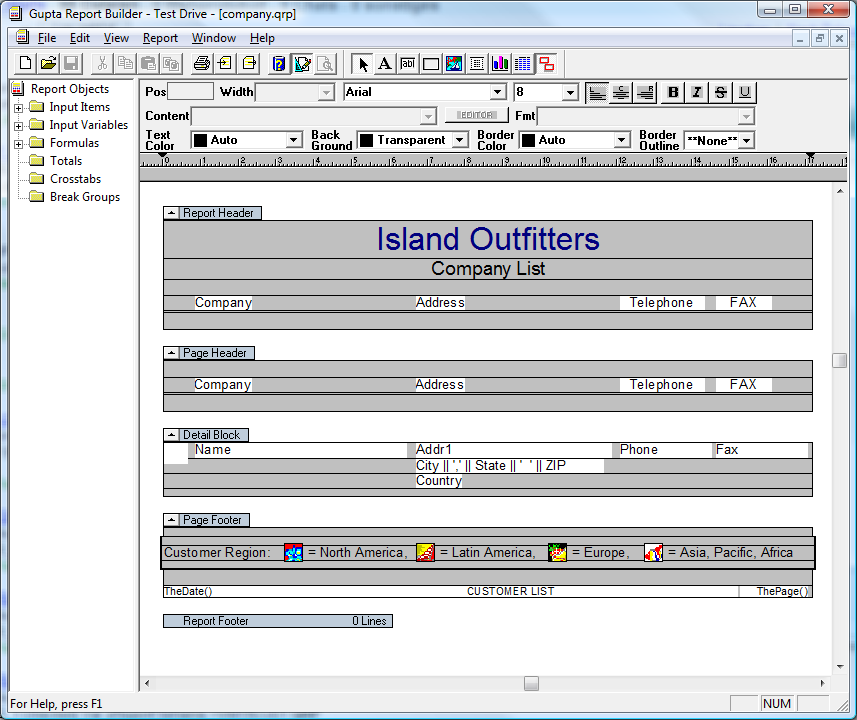Click North America region picture icon

point(294,553)
